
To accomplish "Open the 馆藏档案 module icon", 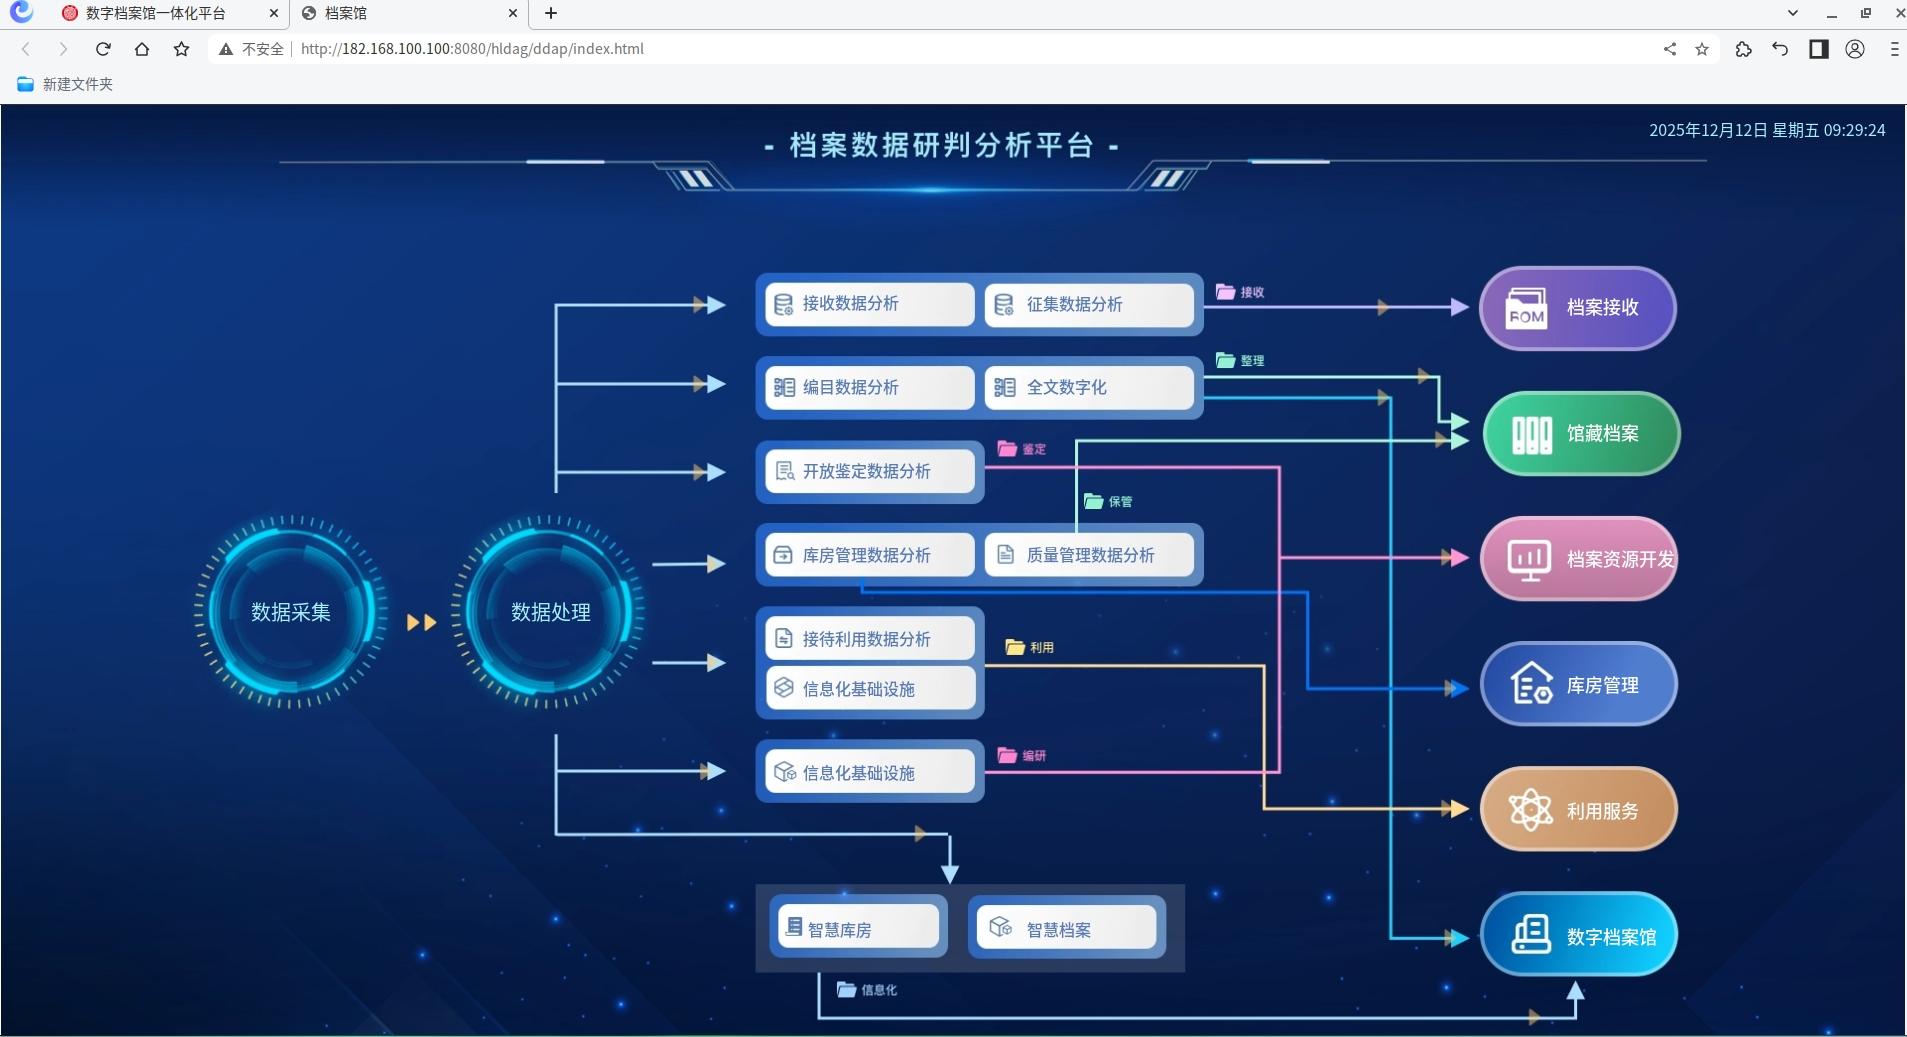I will coord(1531,434).
